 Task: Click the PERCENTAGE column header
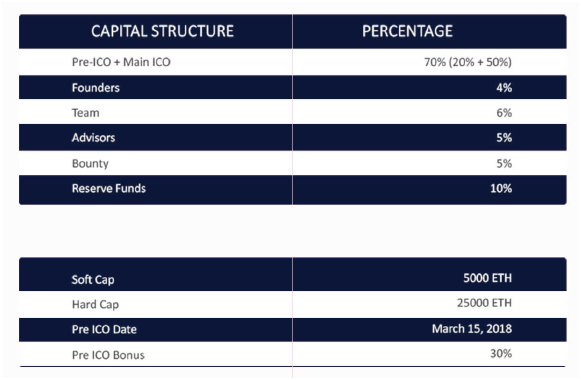point(407,31)
